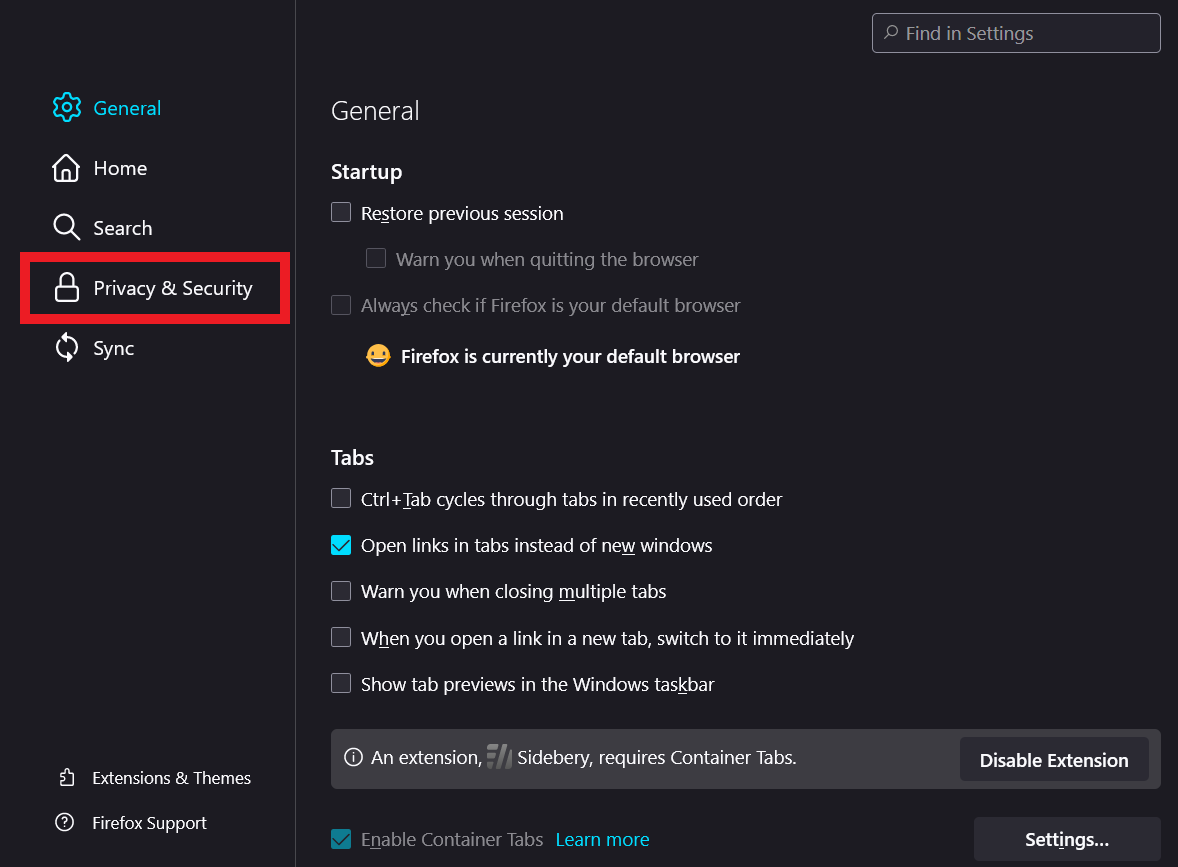Go to the Home settings section
This screenshot has width=1178, height=867.
120,168
